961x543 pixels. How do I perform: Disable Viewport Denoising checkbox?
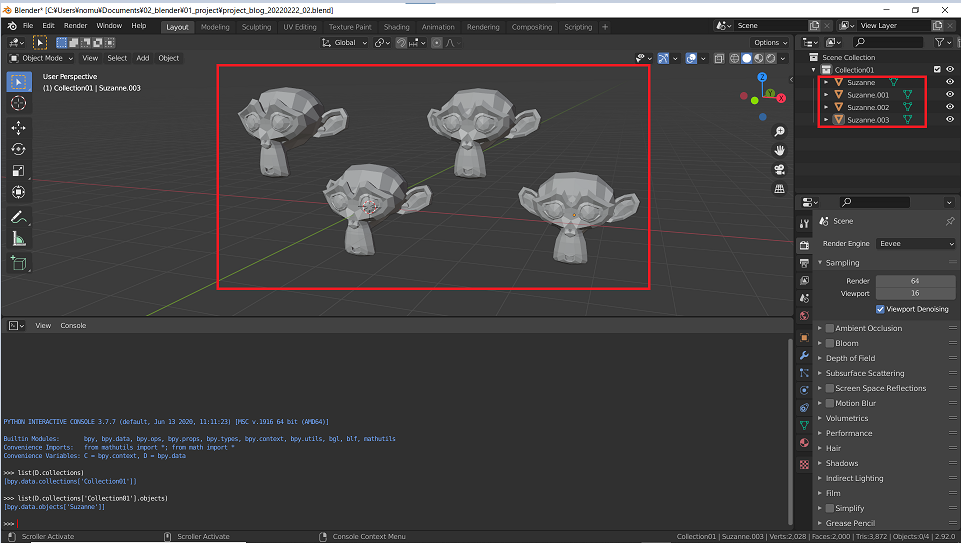point(880,309)
